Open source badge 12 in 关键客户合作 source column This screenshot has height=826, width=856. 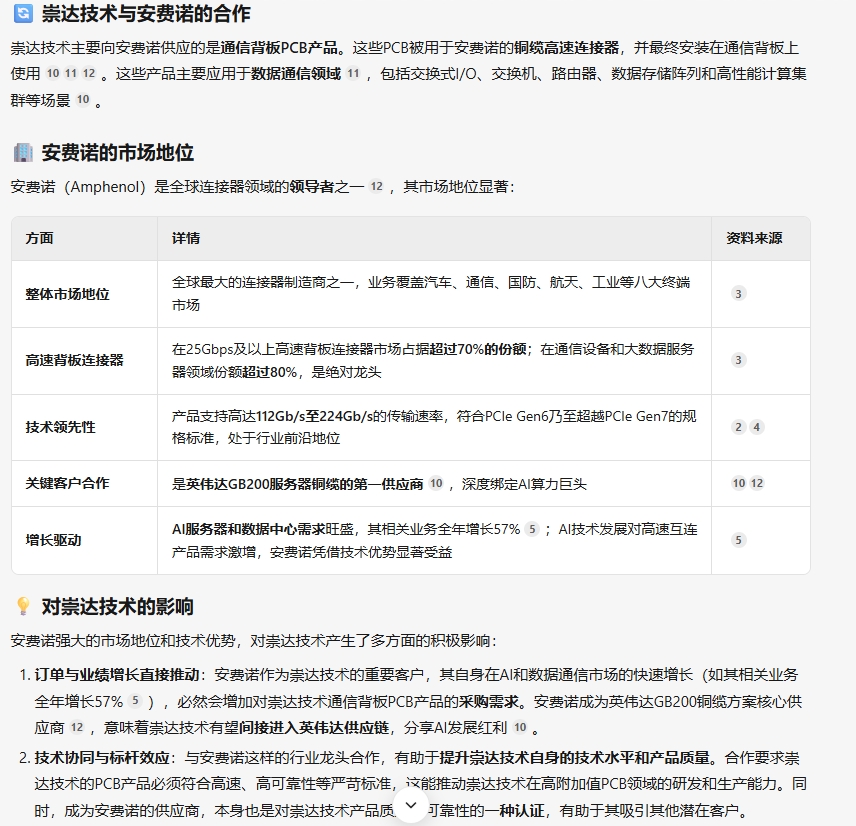[x=757, y=483]
